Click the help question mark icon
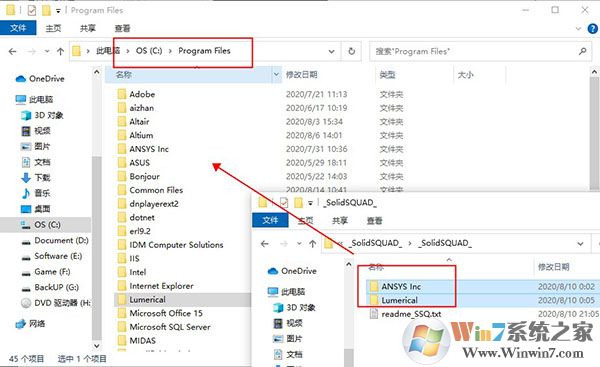 pyautogui.click(x=593, y=28)
